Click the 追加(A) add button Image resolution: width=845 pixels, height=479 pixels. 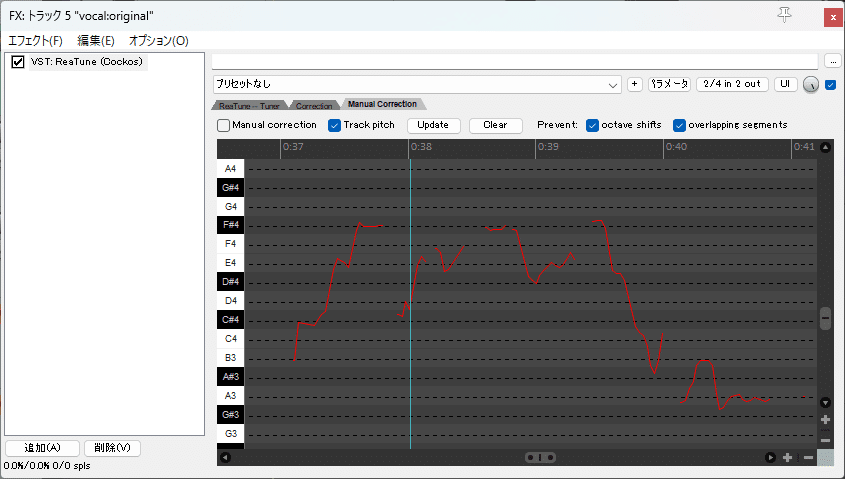(x=43, y=448)
